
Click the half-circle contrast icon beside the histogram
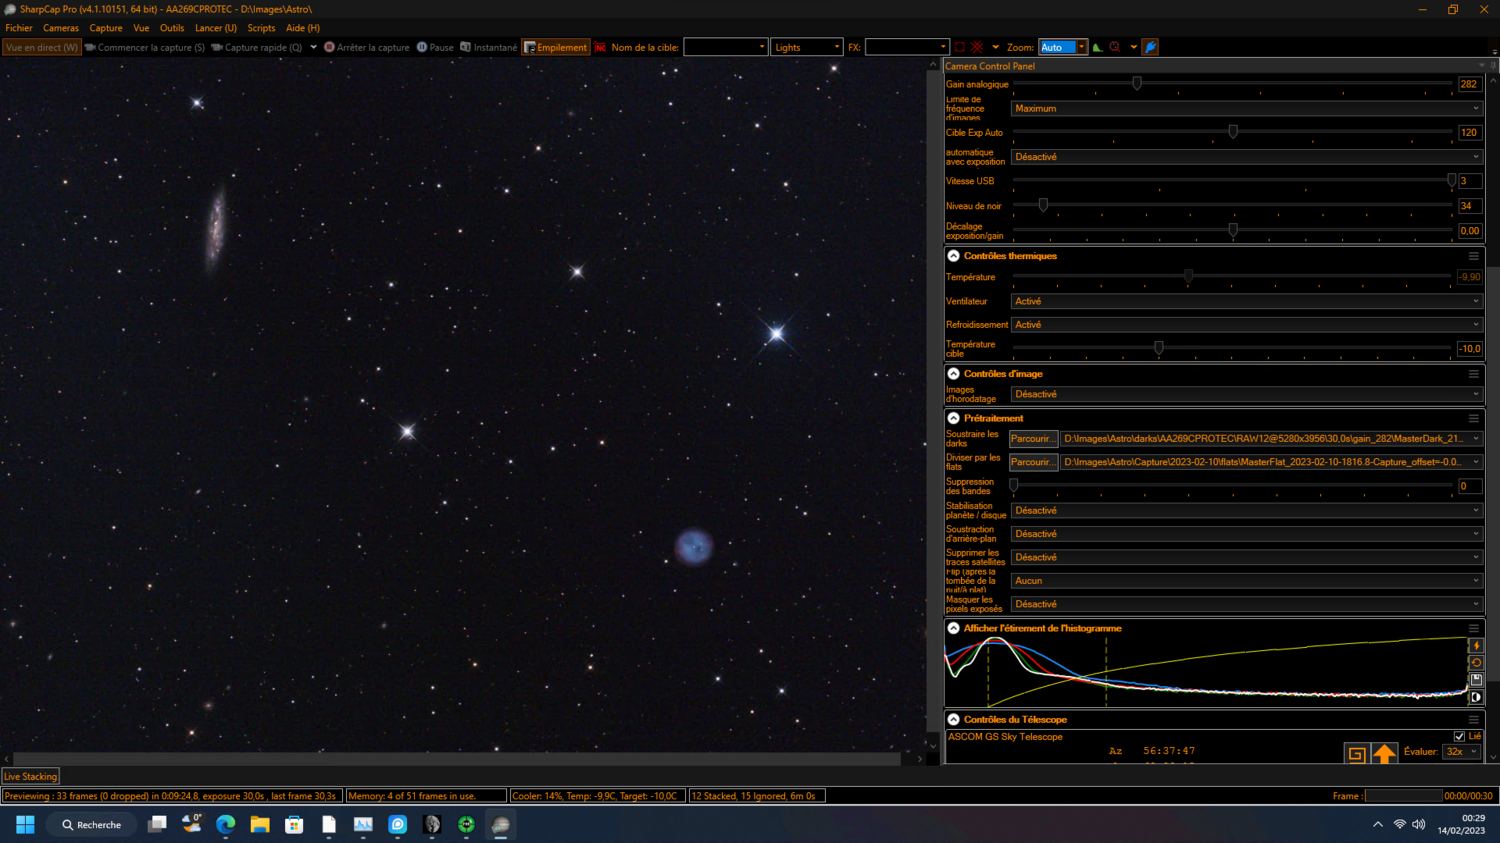[1476, 697]
